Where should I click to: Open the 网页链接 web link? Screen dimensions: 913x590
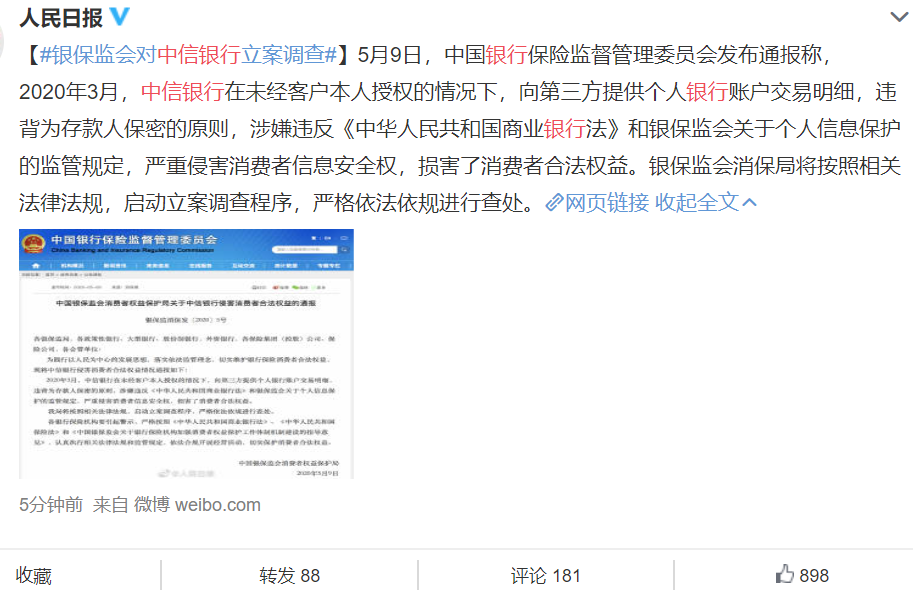tap(607, 203)
